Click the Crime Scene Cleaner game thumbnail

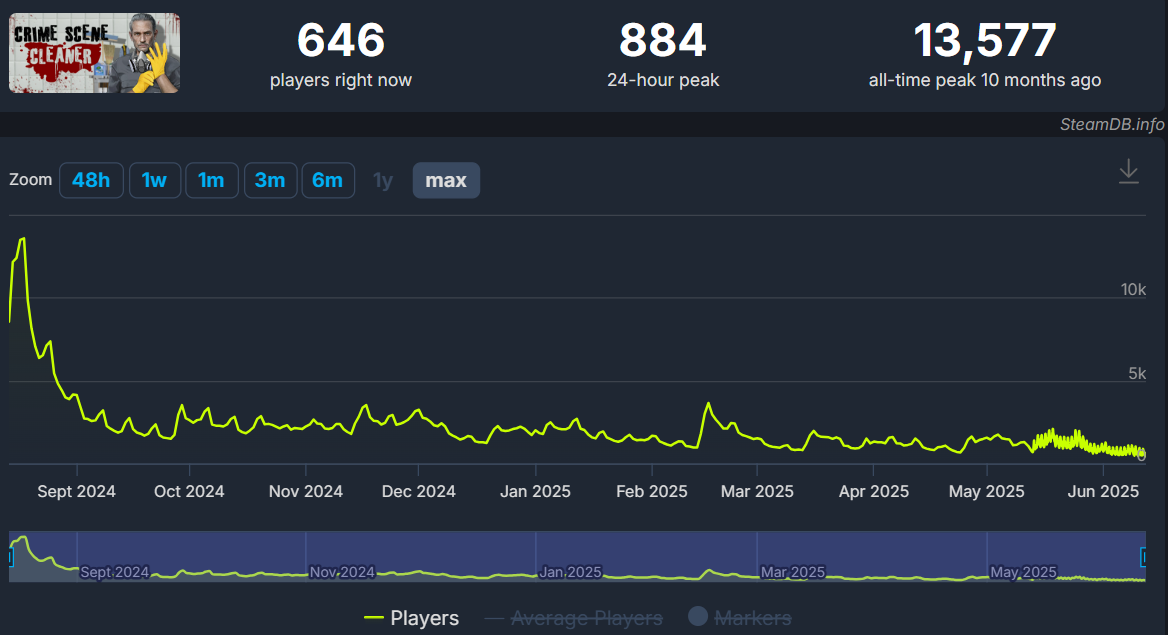tap(95, 53)
